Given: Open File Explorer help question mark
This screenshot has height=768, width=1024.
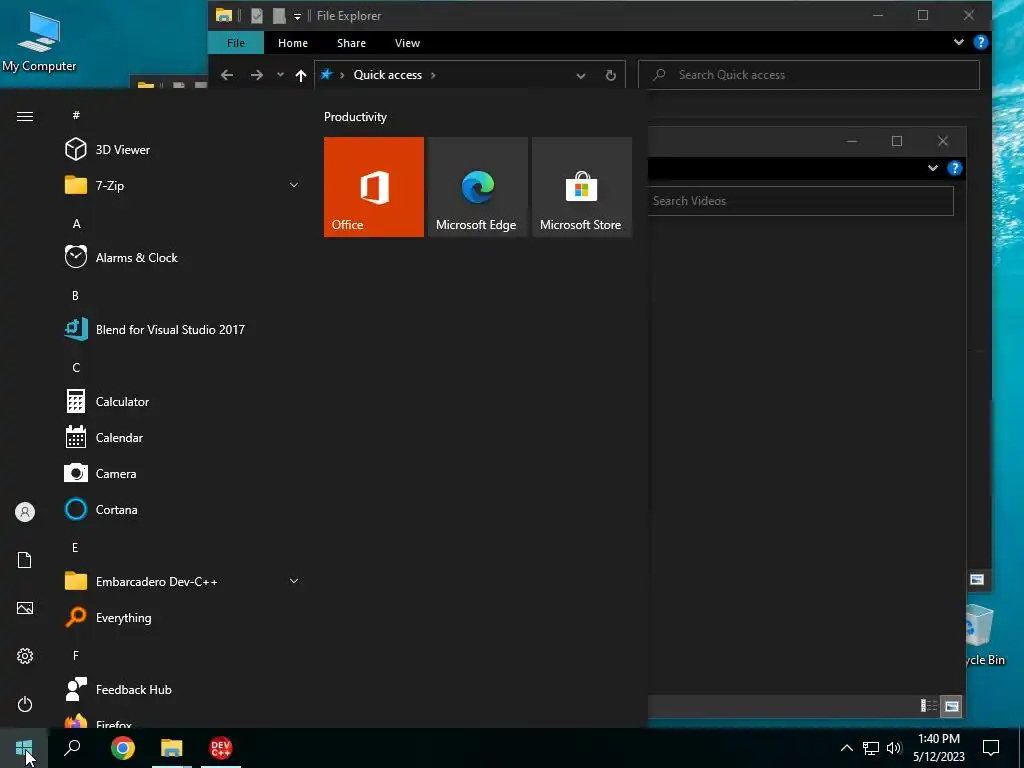Looking at the screenshot, I should click(980, 42).
